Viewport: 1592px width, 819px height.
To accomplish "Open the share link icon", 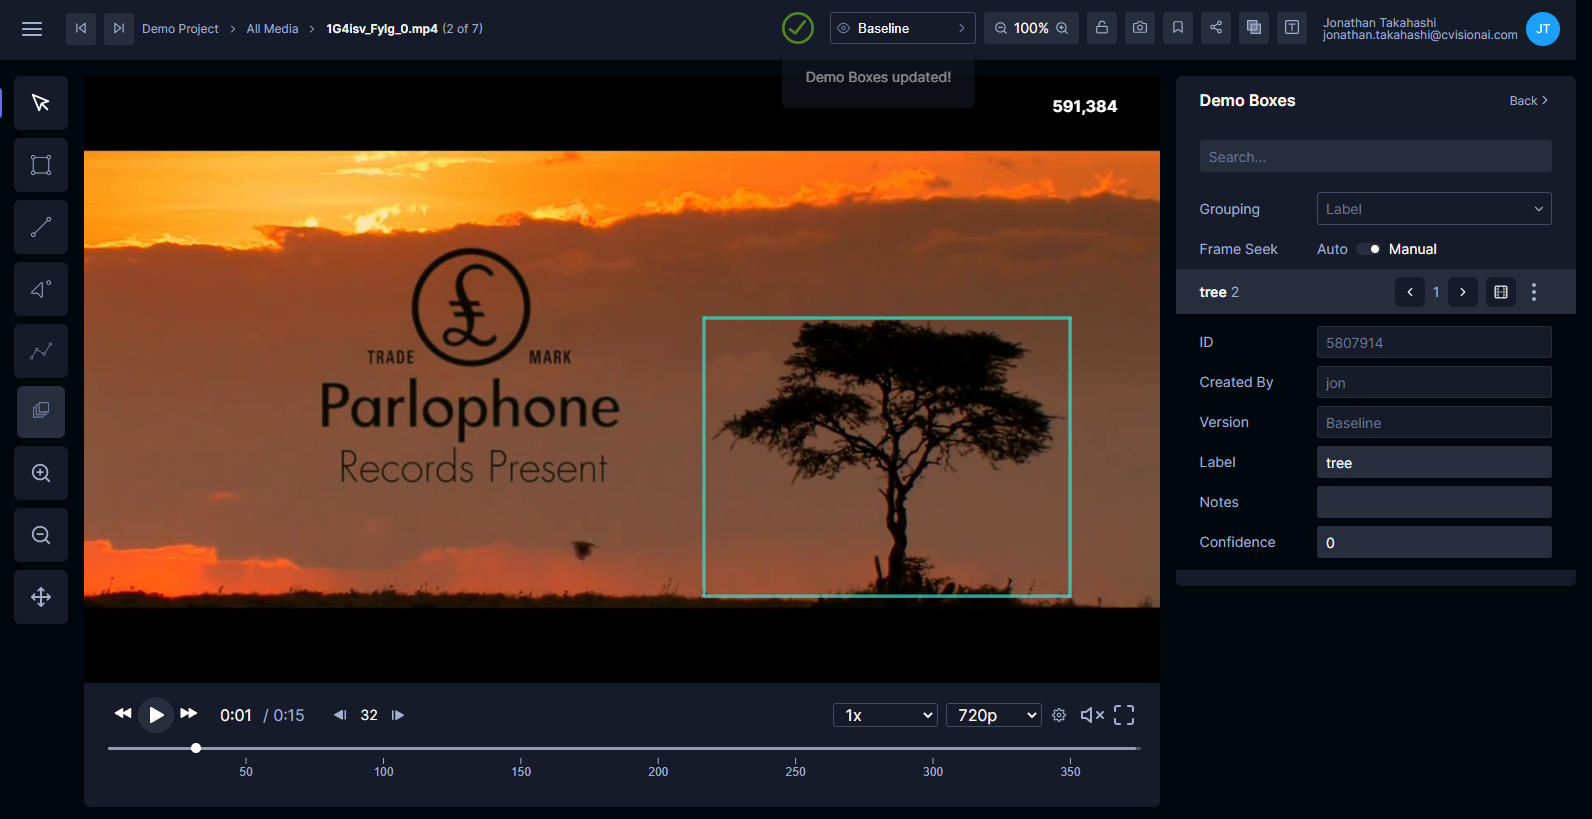I will [x=1216, y=28].
